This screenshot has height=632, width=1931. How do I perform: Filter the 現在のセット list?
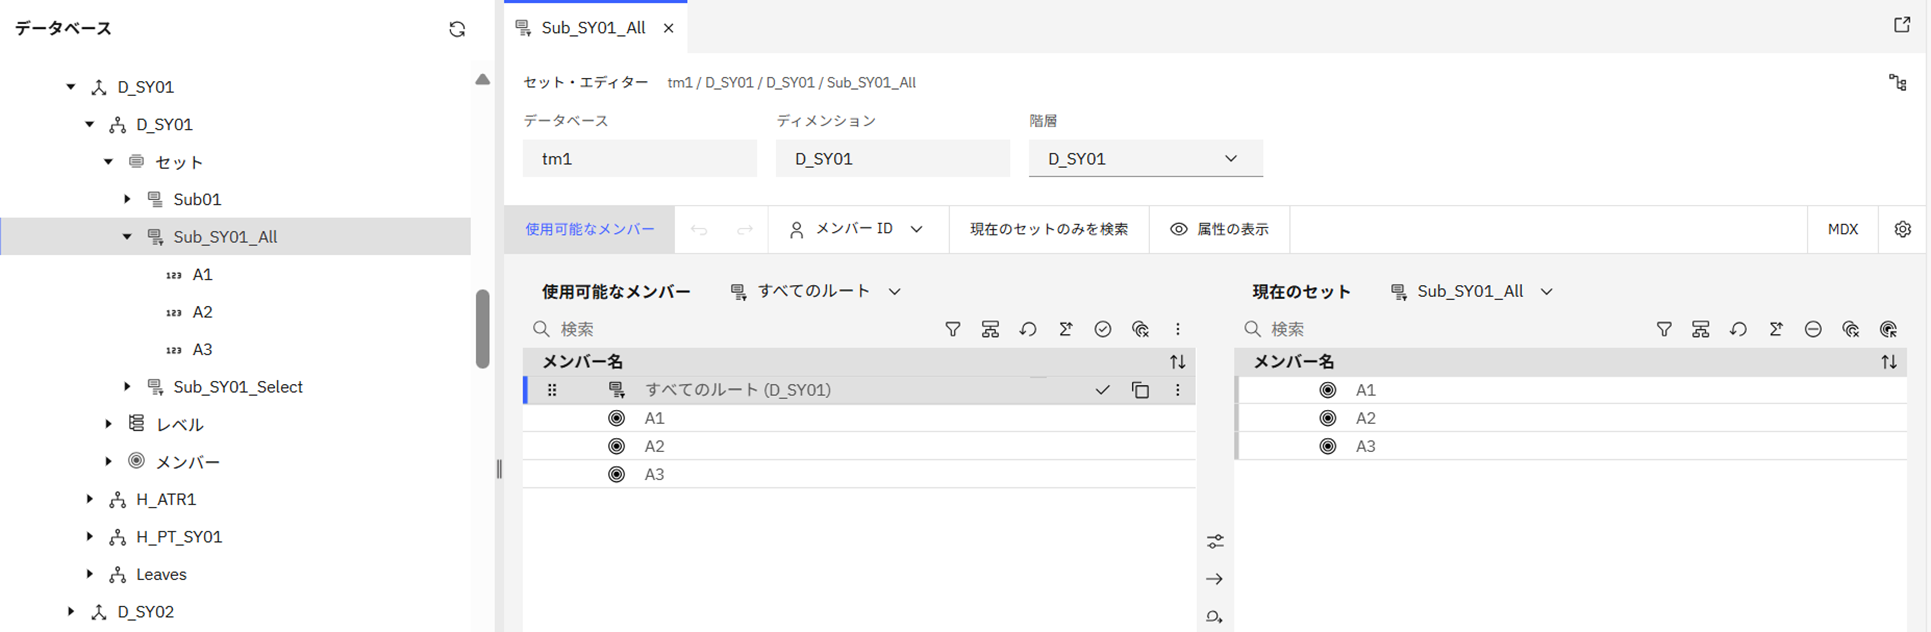(1664, 329)
